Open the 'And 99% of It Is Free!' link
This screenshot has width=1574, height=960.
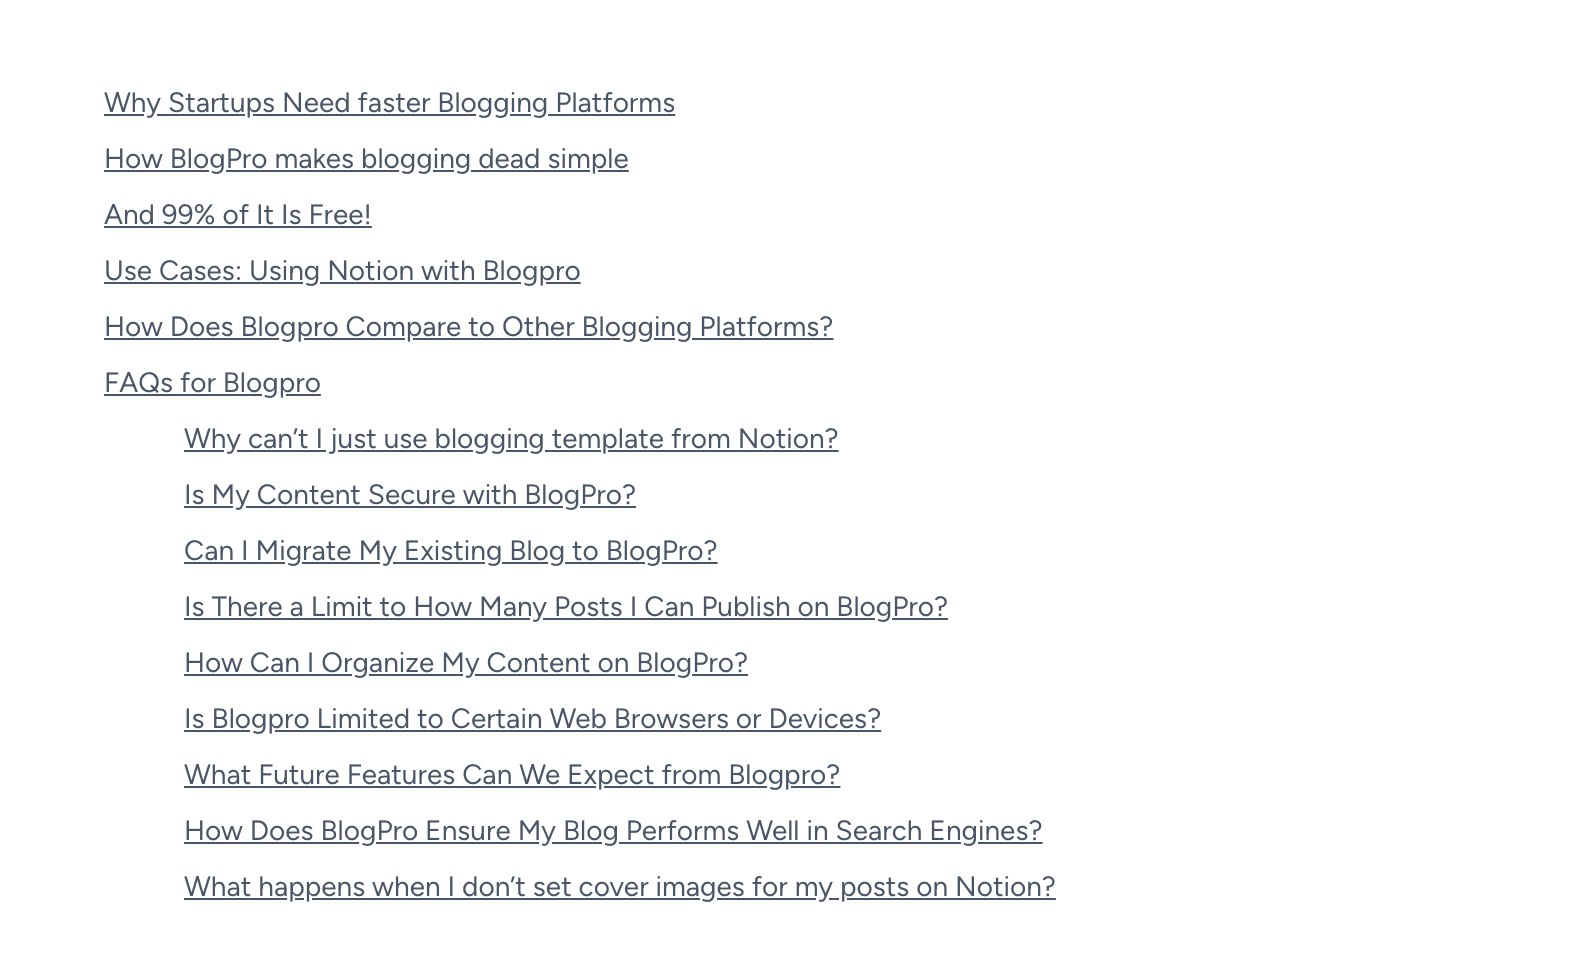coord(237,215)
